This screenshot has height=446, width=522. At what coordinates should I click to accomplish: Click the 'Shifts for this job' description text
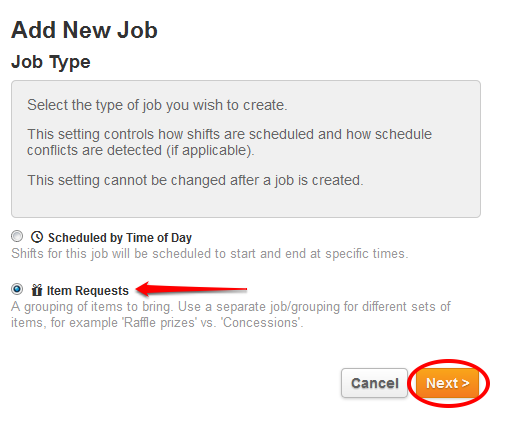coord(210,254)
